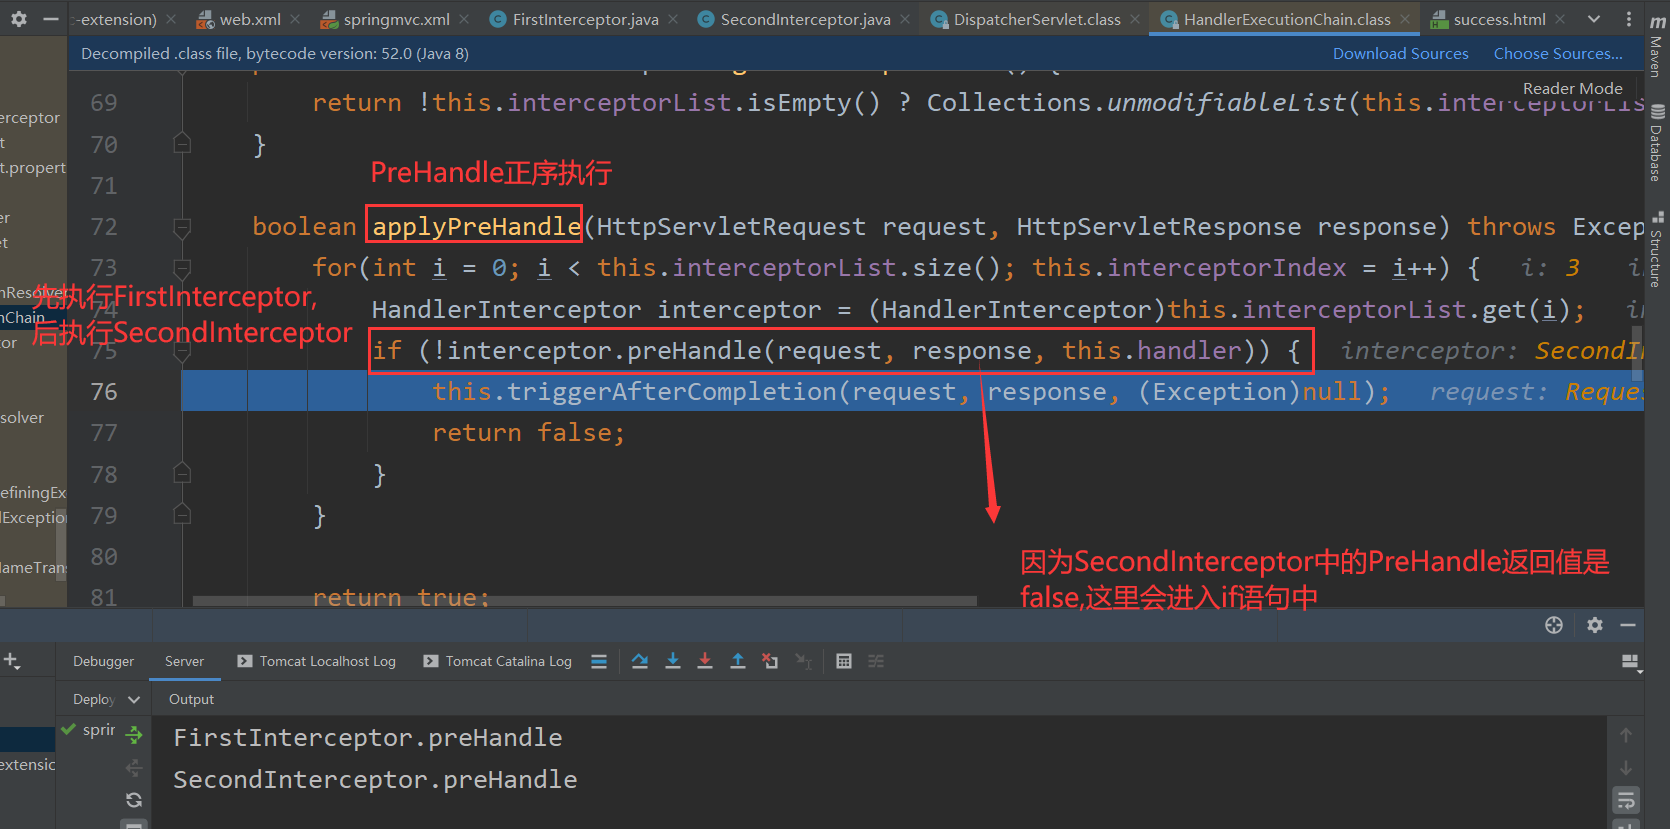Open the success.html tab
Image resolution: width=1670 pixels, height=829 pixels.
1499,19
